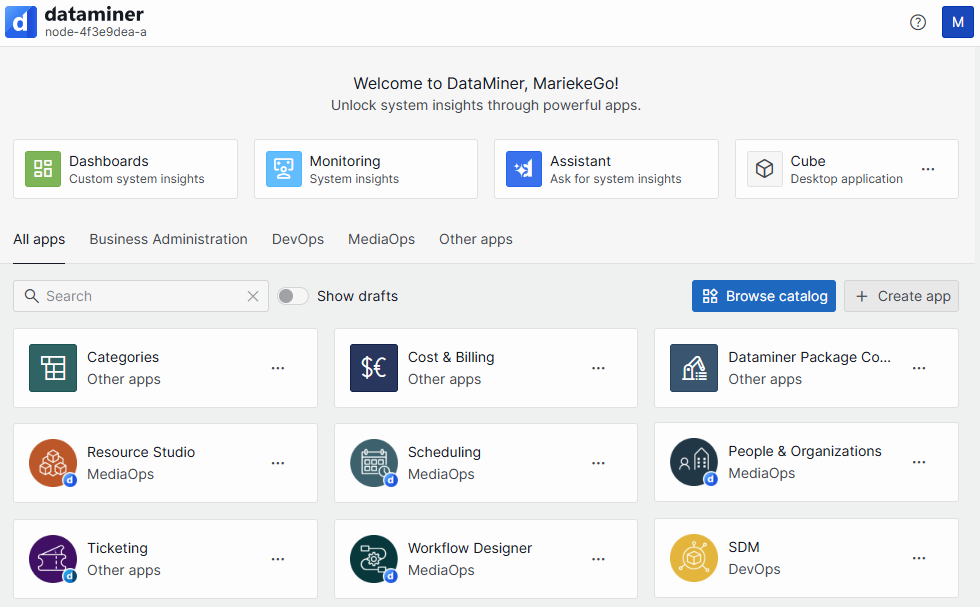Click the Browse catalog button

pyautogui.click(x=764, y=296)
